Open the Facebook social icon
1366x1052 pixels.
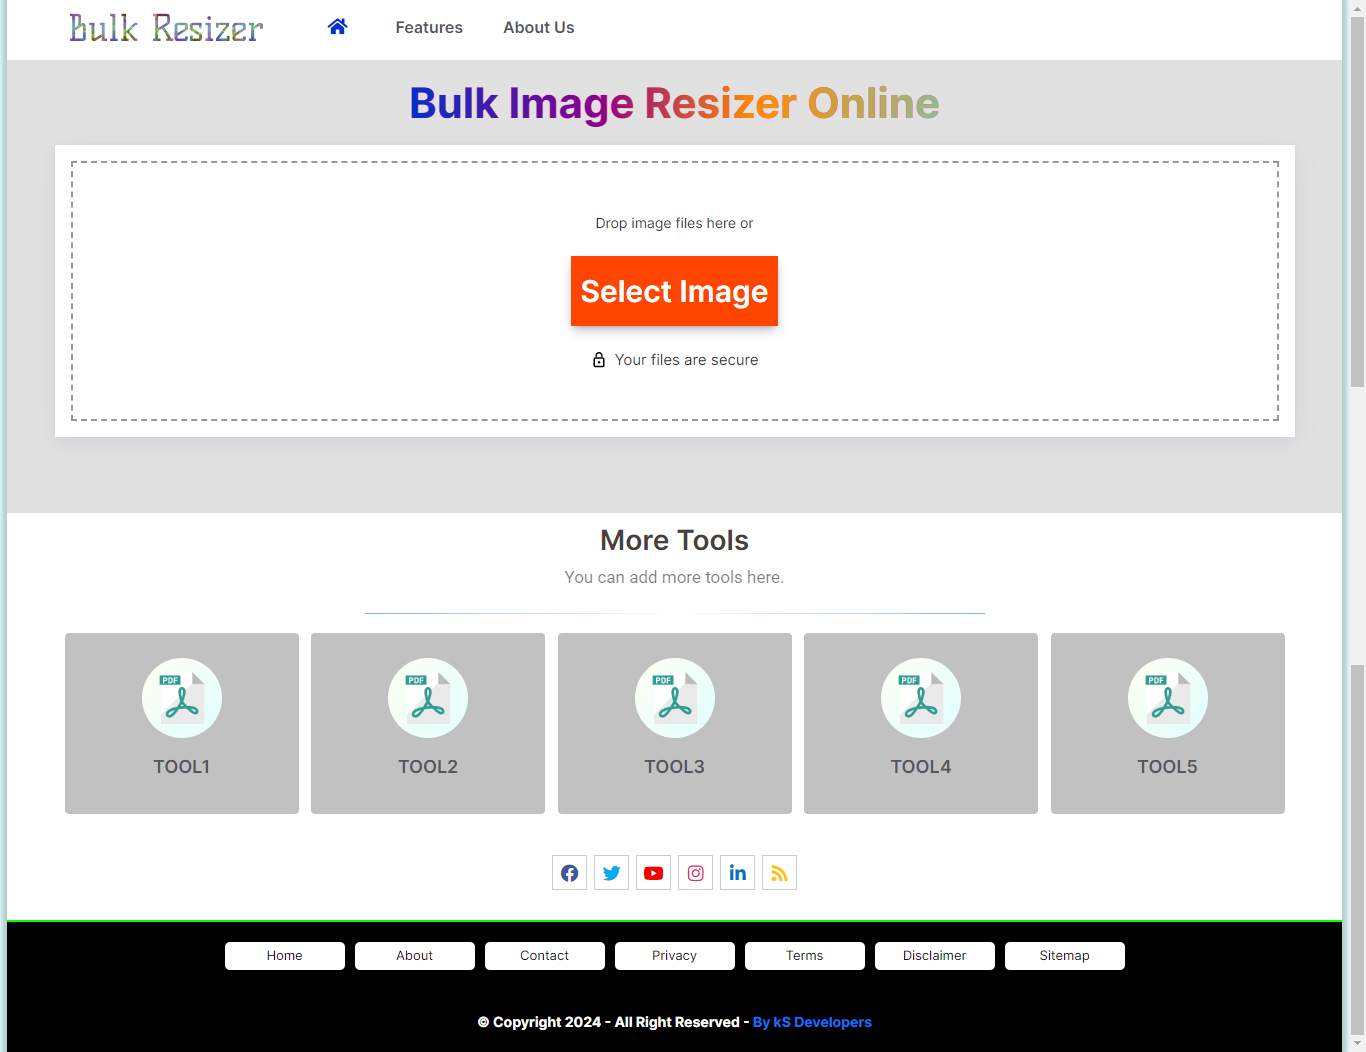click(569, 872)
